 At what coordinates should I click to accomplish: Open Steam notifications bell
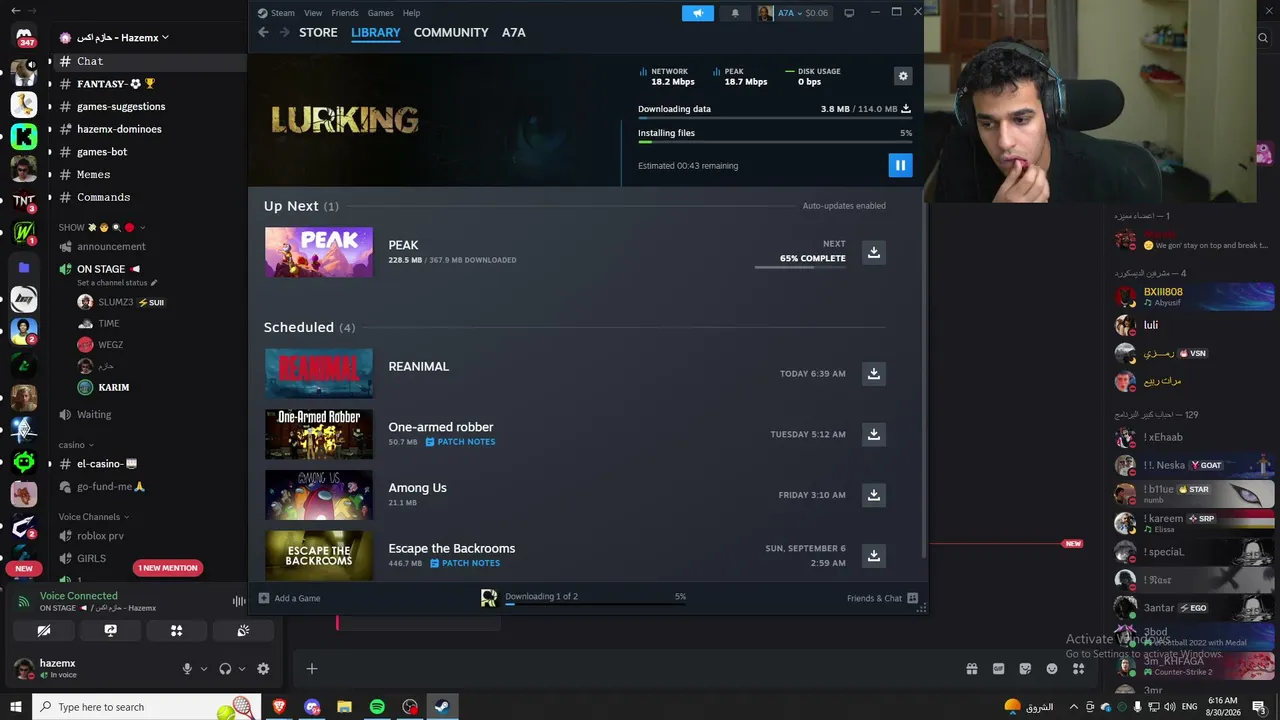click(x=735, y=13)
